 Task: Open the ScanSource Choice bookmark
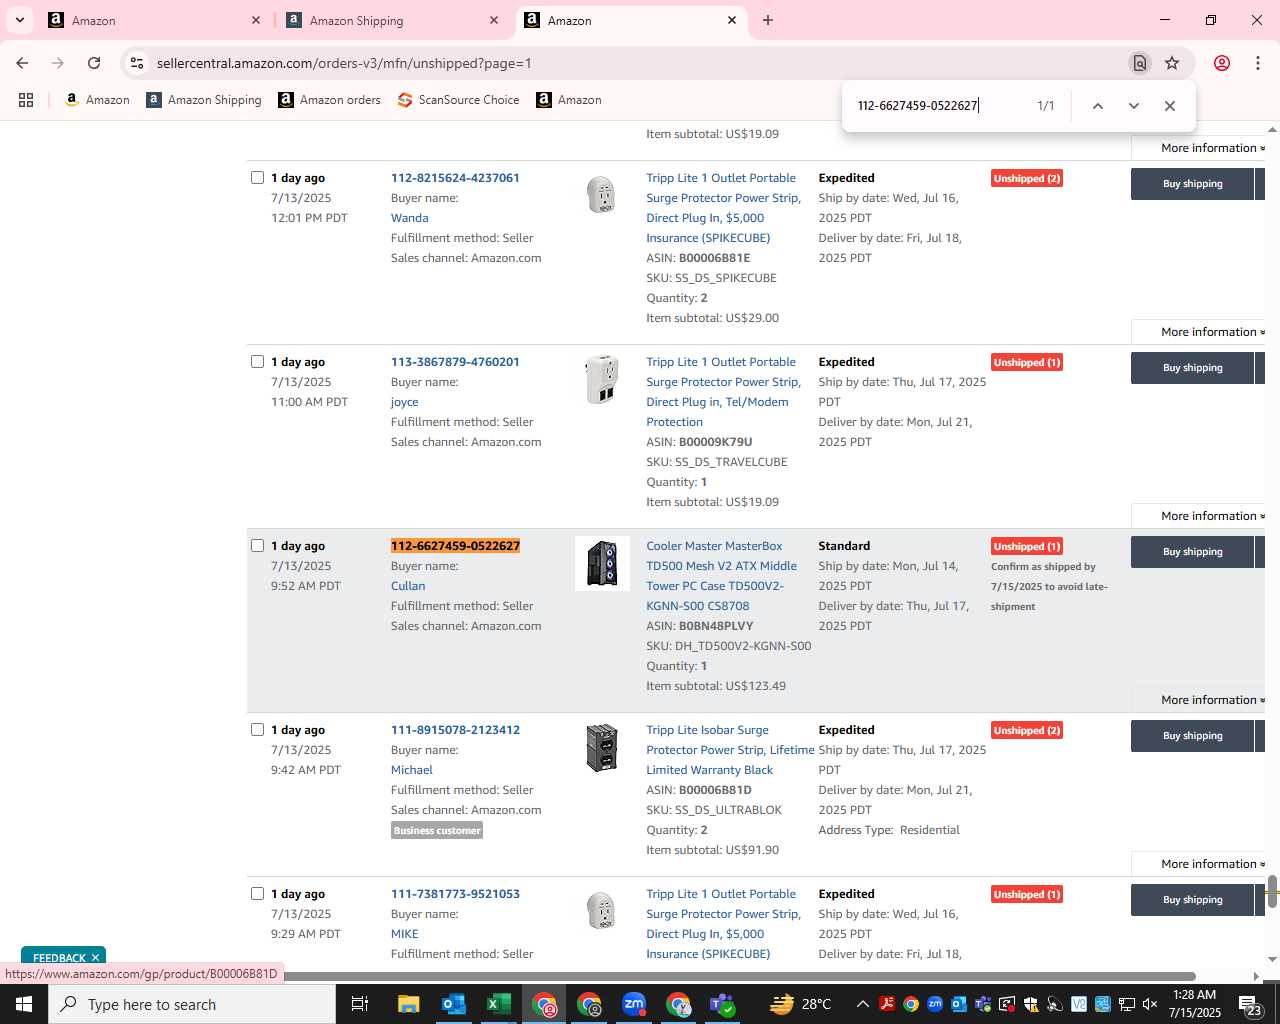(458, 100)
